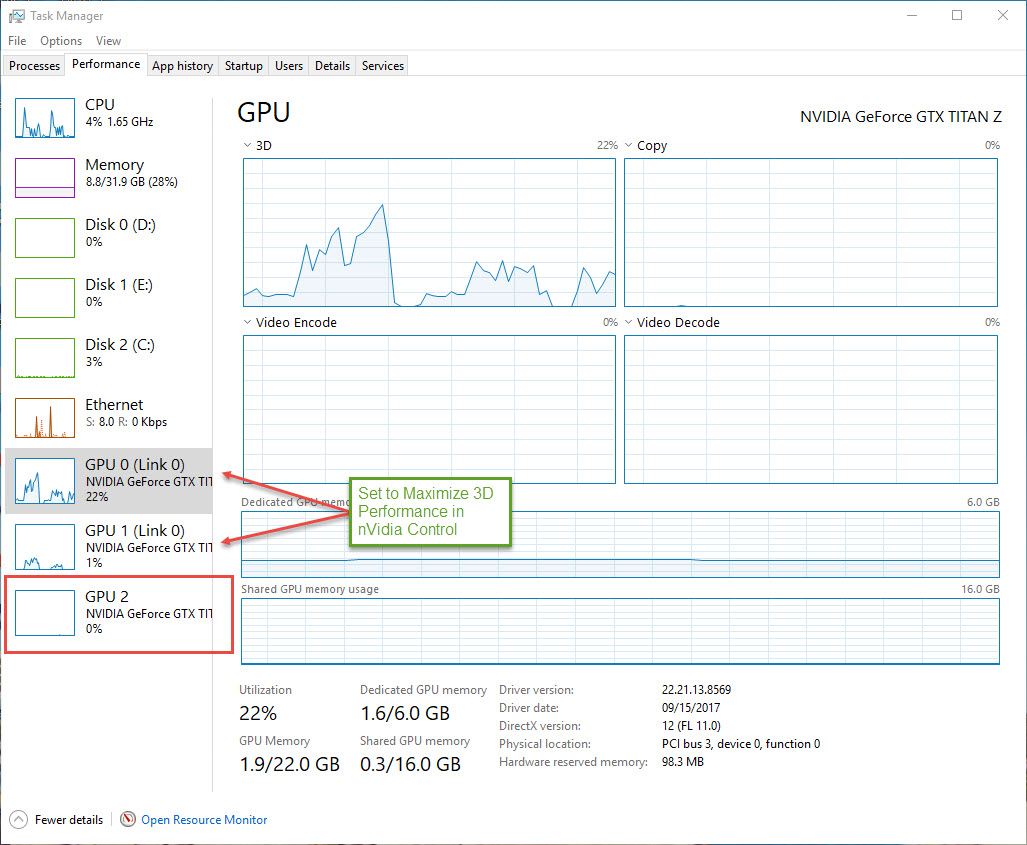
Task: Open Resource Monitor link
Action: 204,819
